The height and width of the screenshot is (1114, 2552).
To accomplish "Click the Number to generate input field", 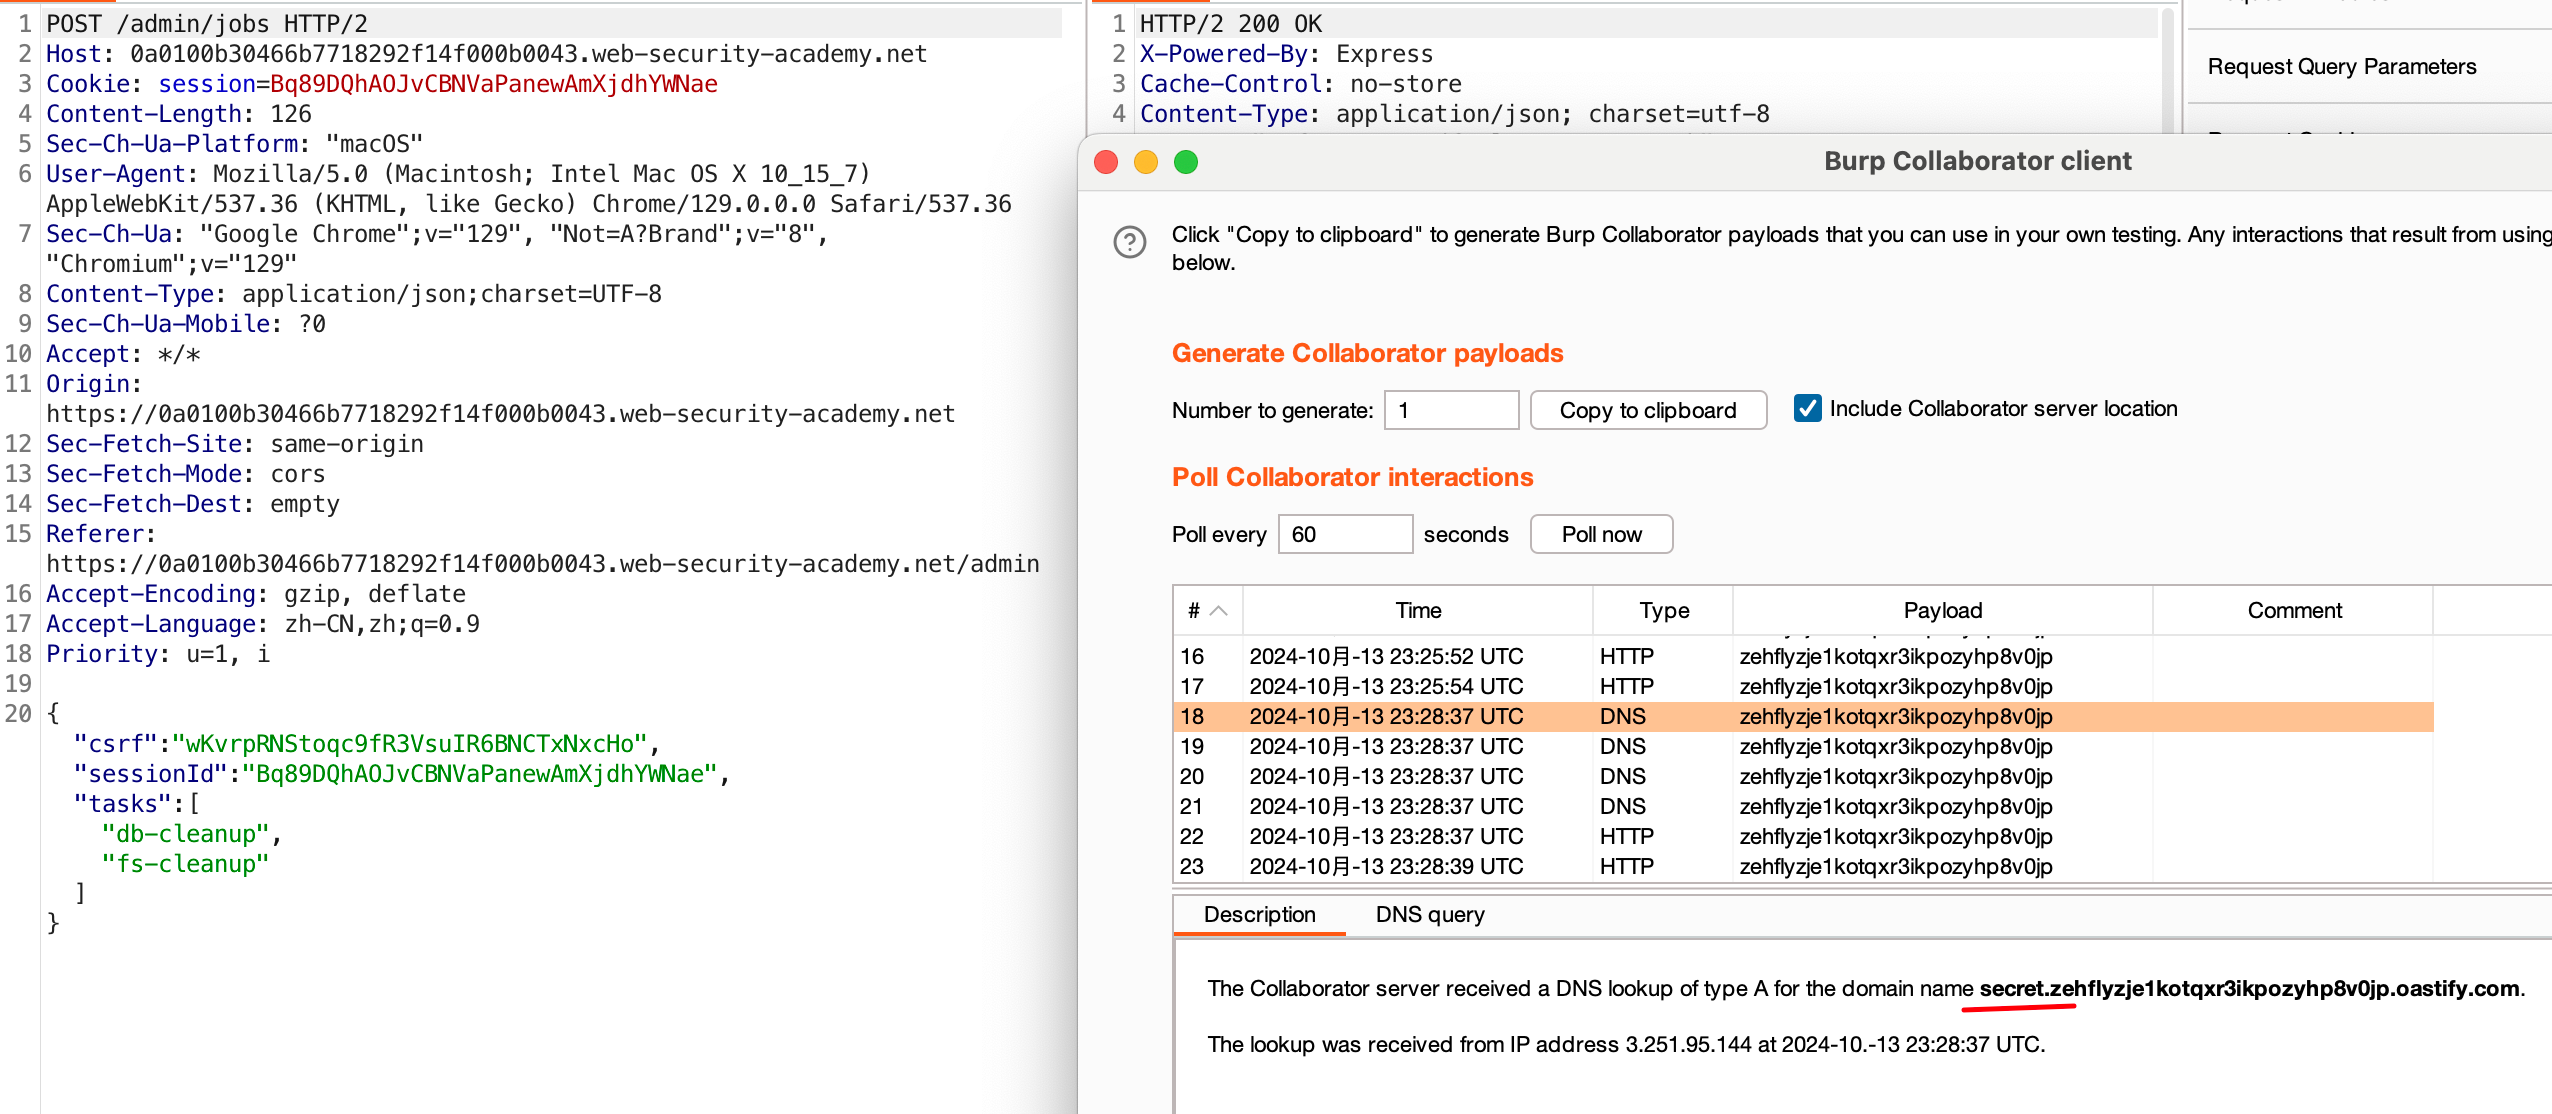I will 1451,410.
